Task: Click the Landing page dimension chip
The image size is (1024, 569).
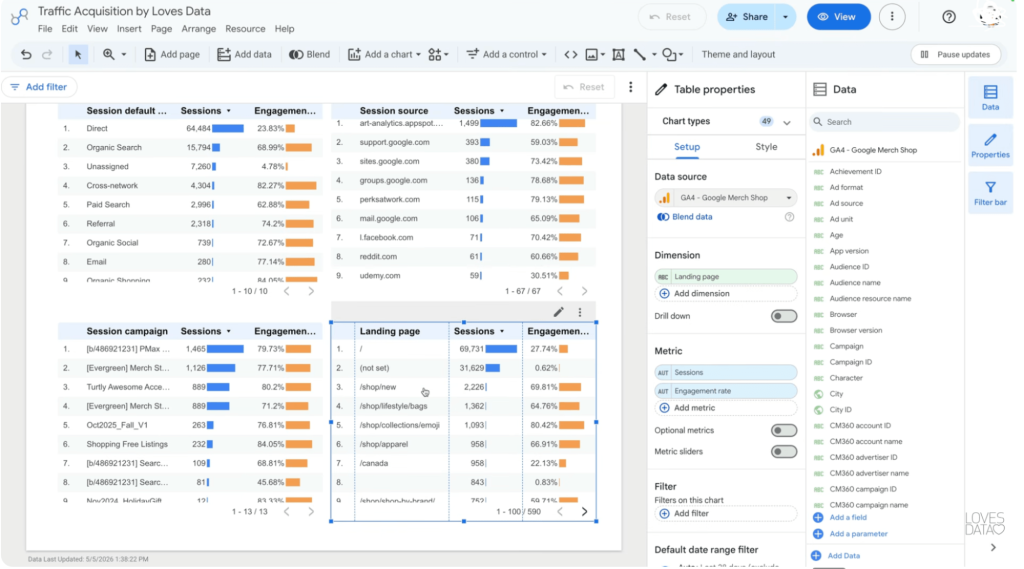Action: coord(726,276)
